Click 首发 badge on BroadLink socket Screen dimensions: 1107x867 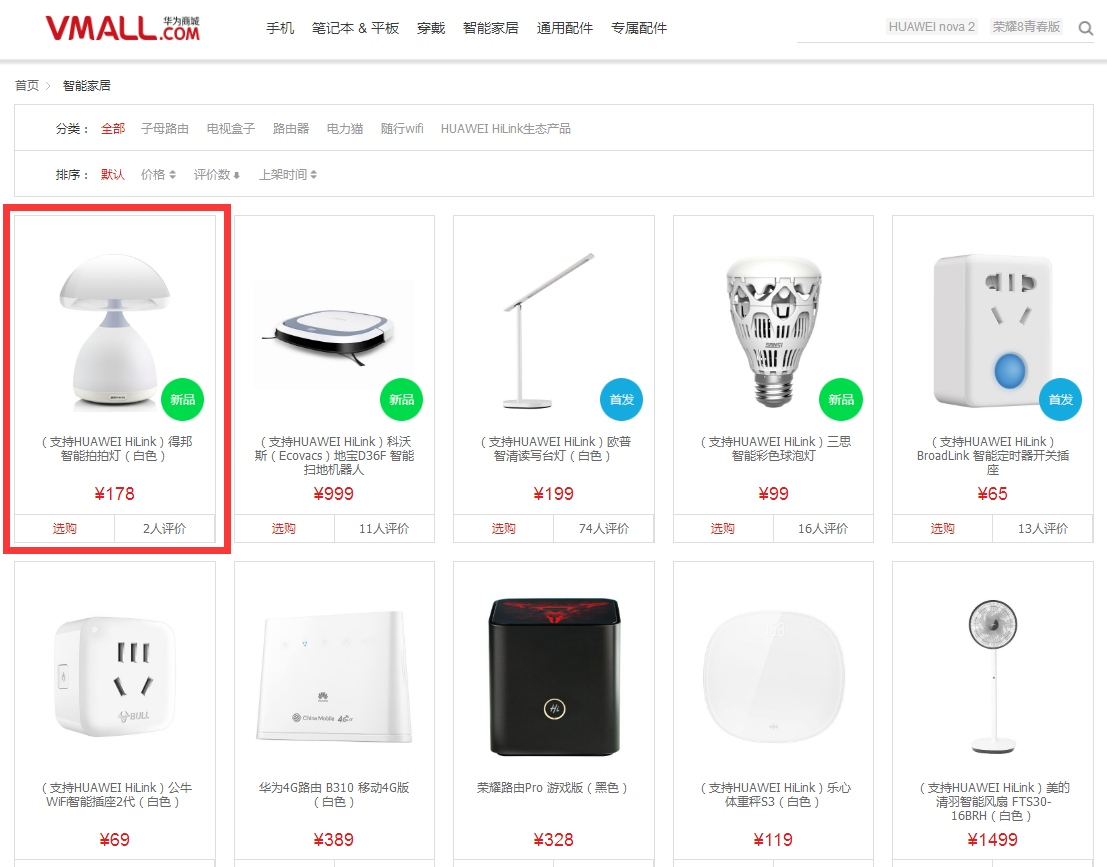(1060, 400)
